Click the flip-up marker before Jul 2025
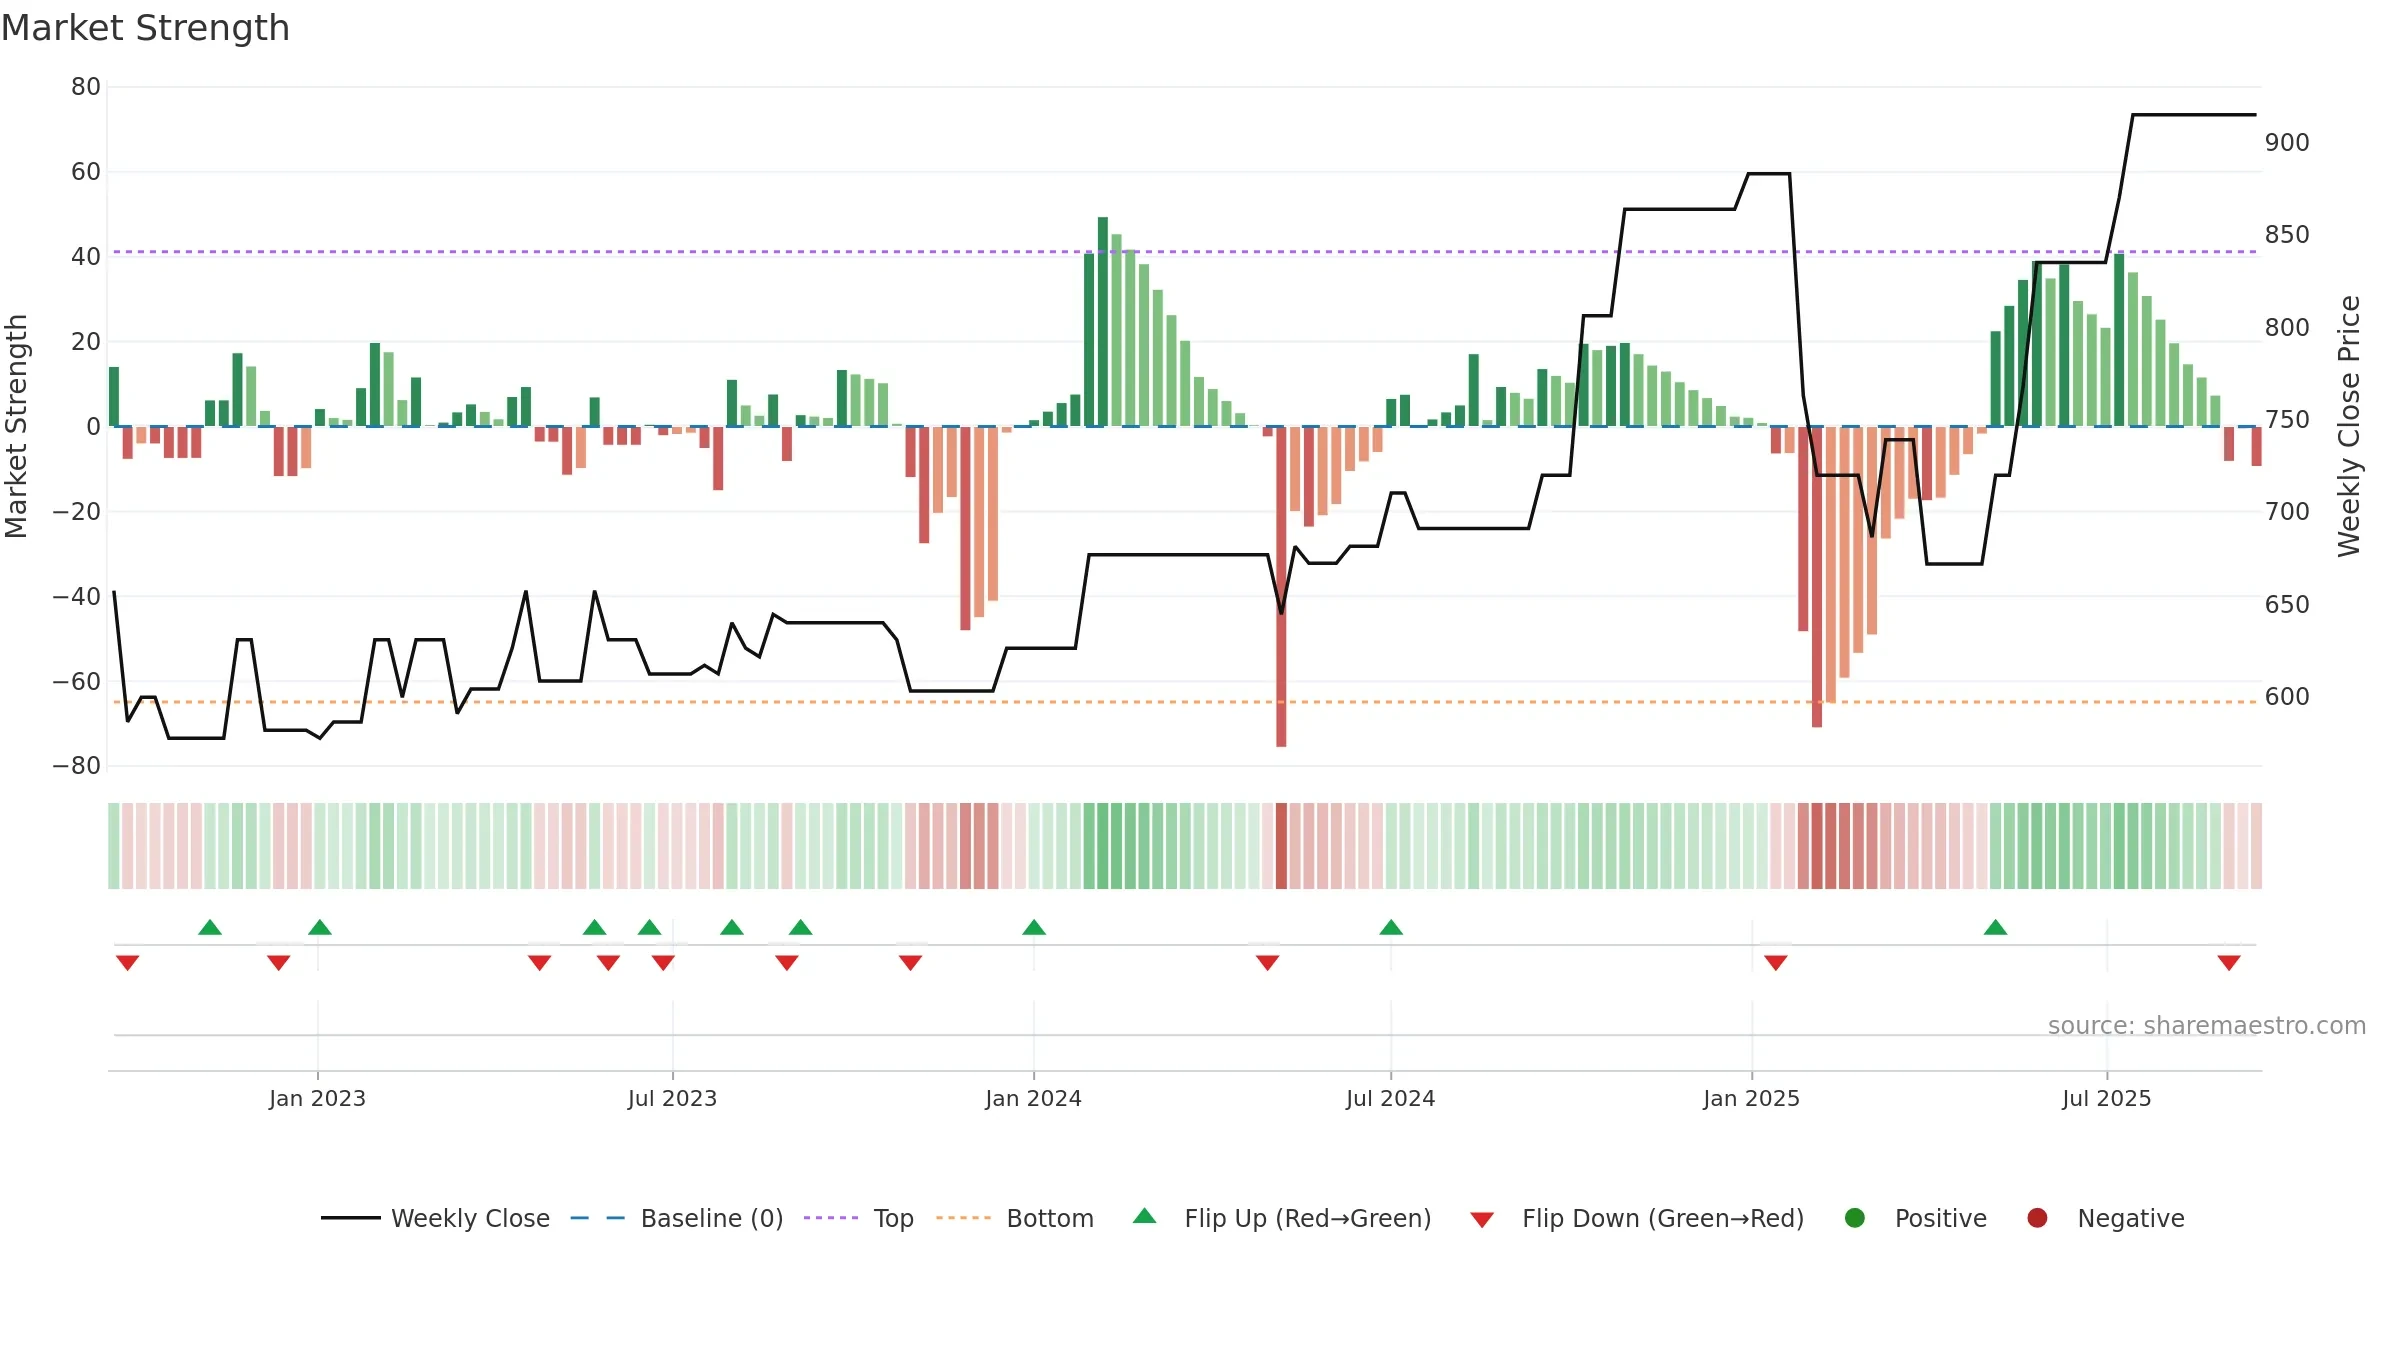 click(1996, 927)
